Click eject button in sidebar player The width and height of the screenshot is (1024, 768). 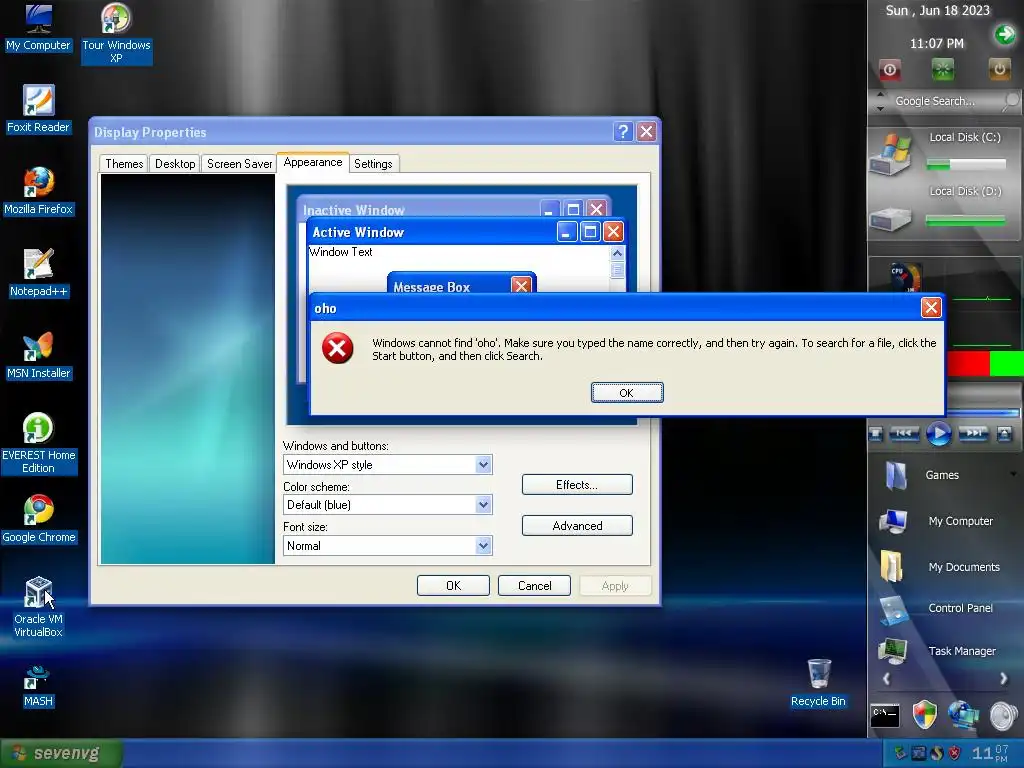[x=1004, y=434]
